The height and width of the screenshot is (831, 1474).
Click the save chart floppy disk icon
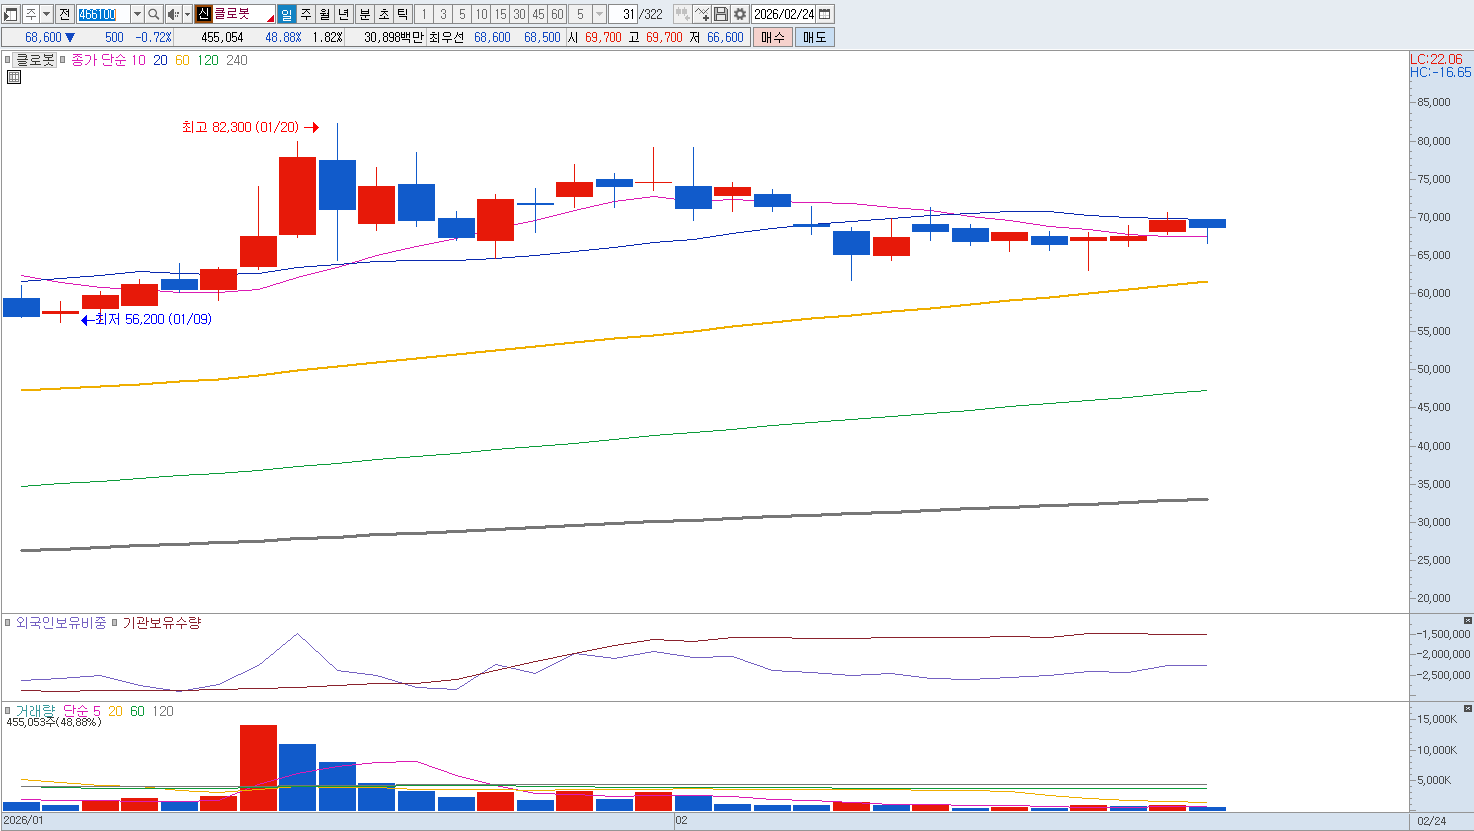(721, 14)
